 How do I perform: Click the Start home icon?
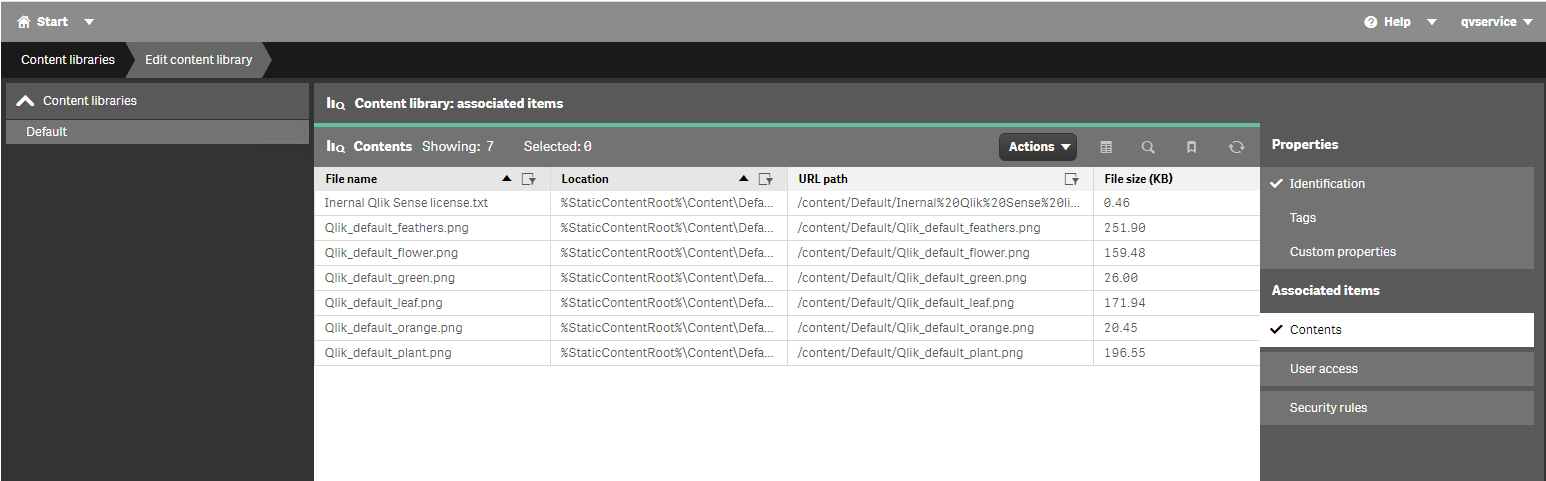24,21
